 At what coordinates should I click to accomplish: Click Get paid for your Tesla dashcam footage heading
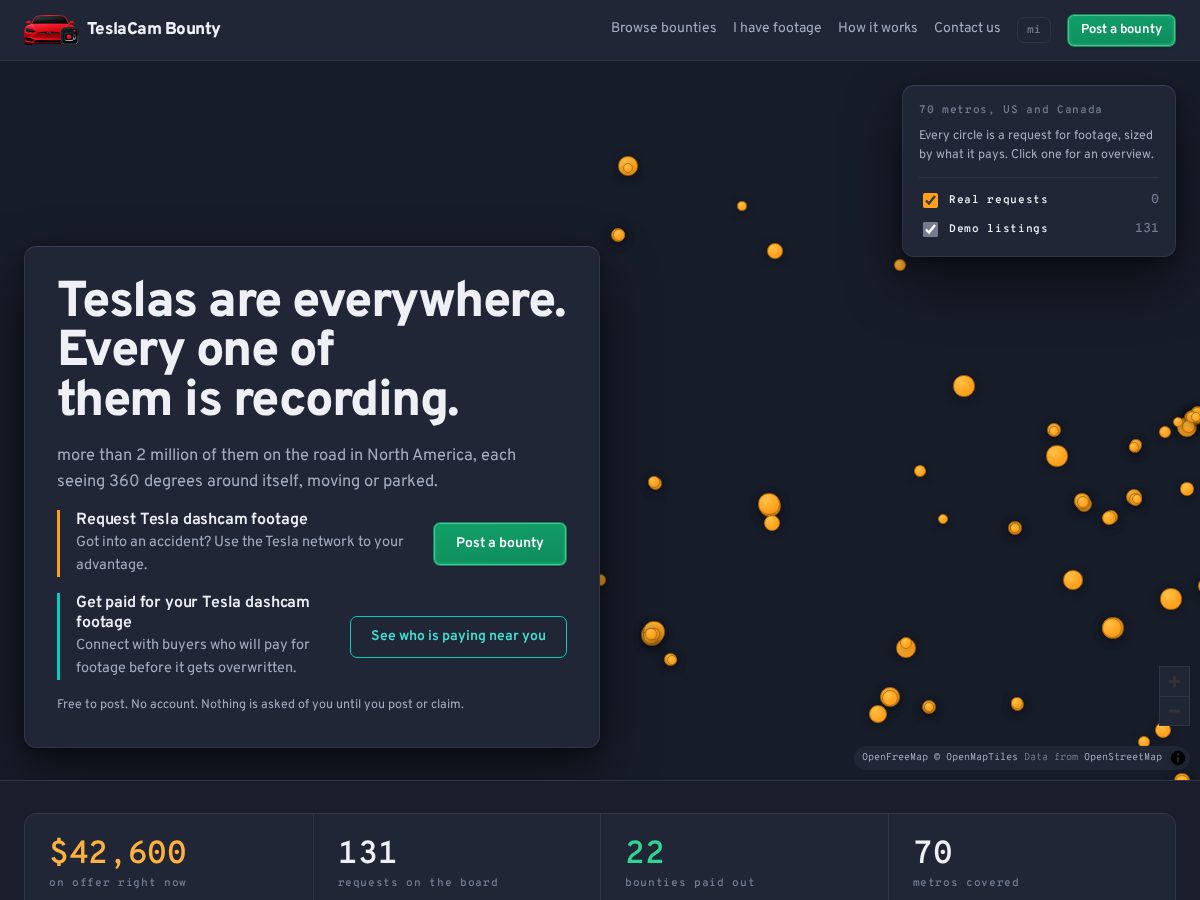193,612
